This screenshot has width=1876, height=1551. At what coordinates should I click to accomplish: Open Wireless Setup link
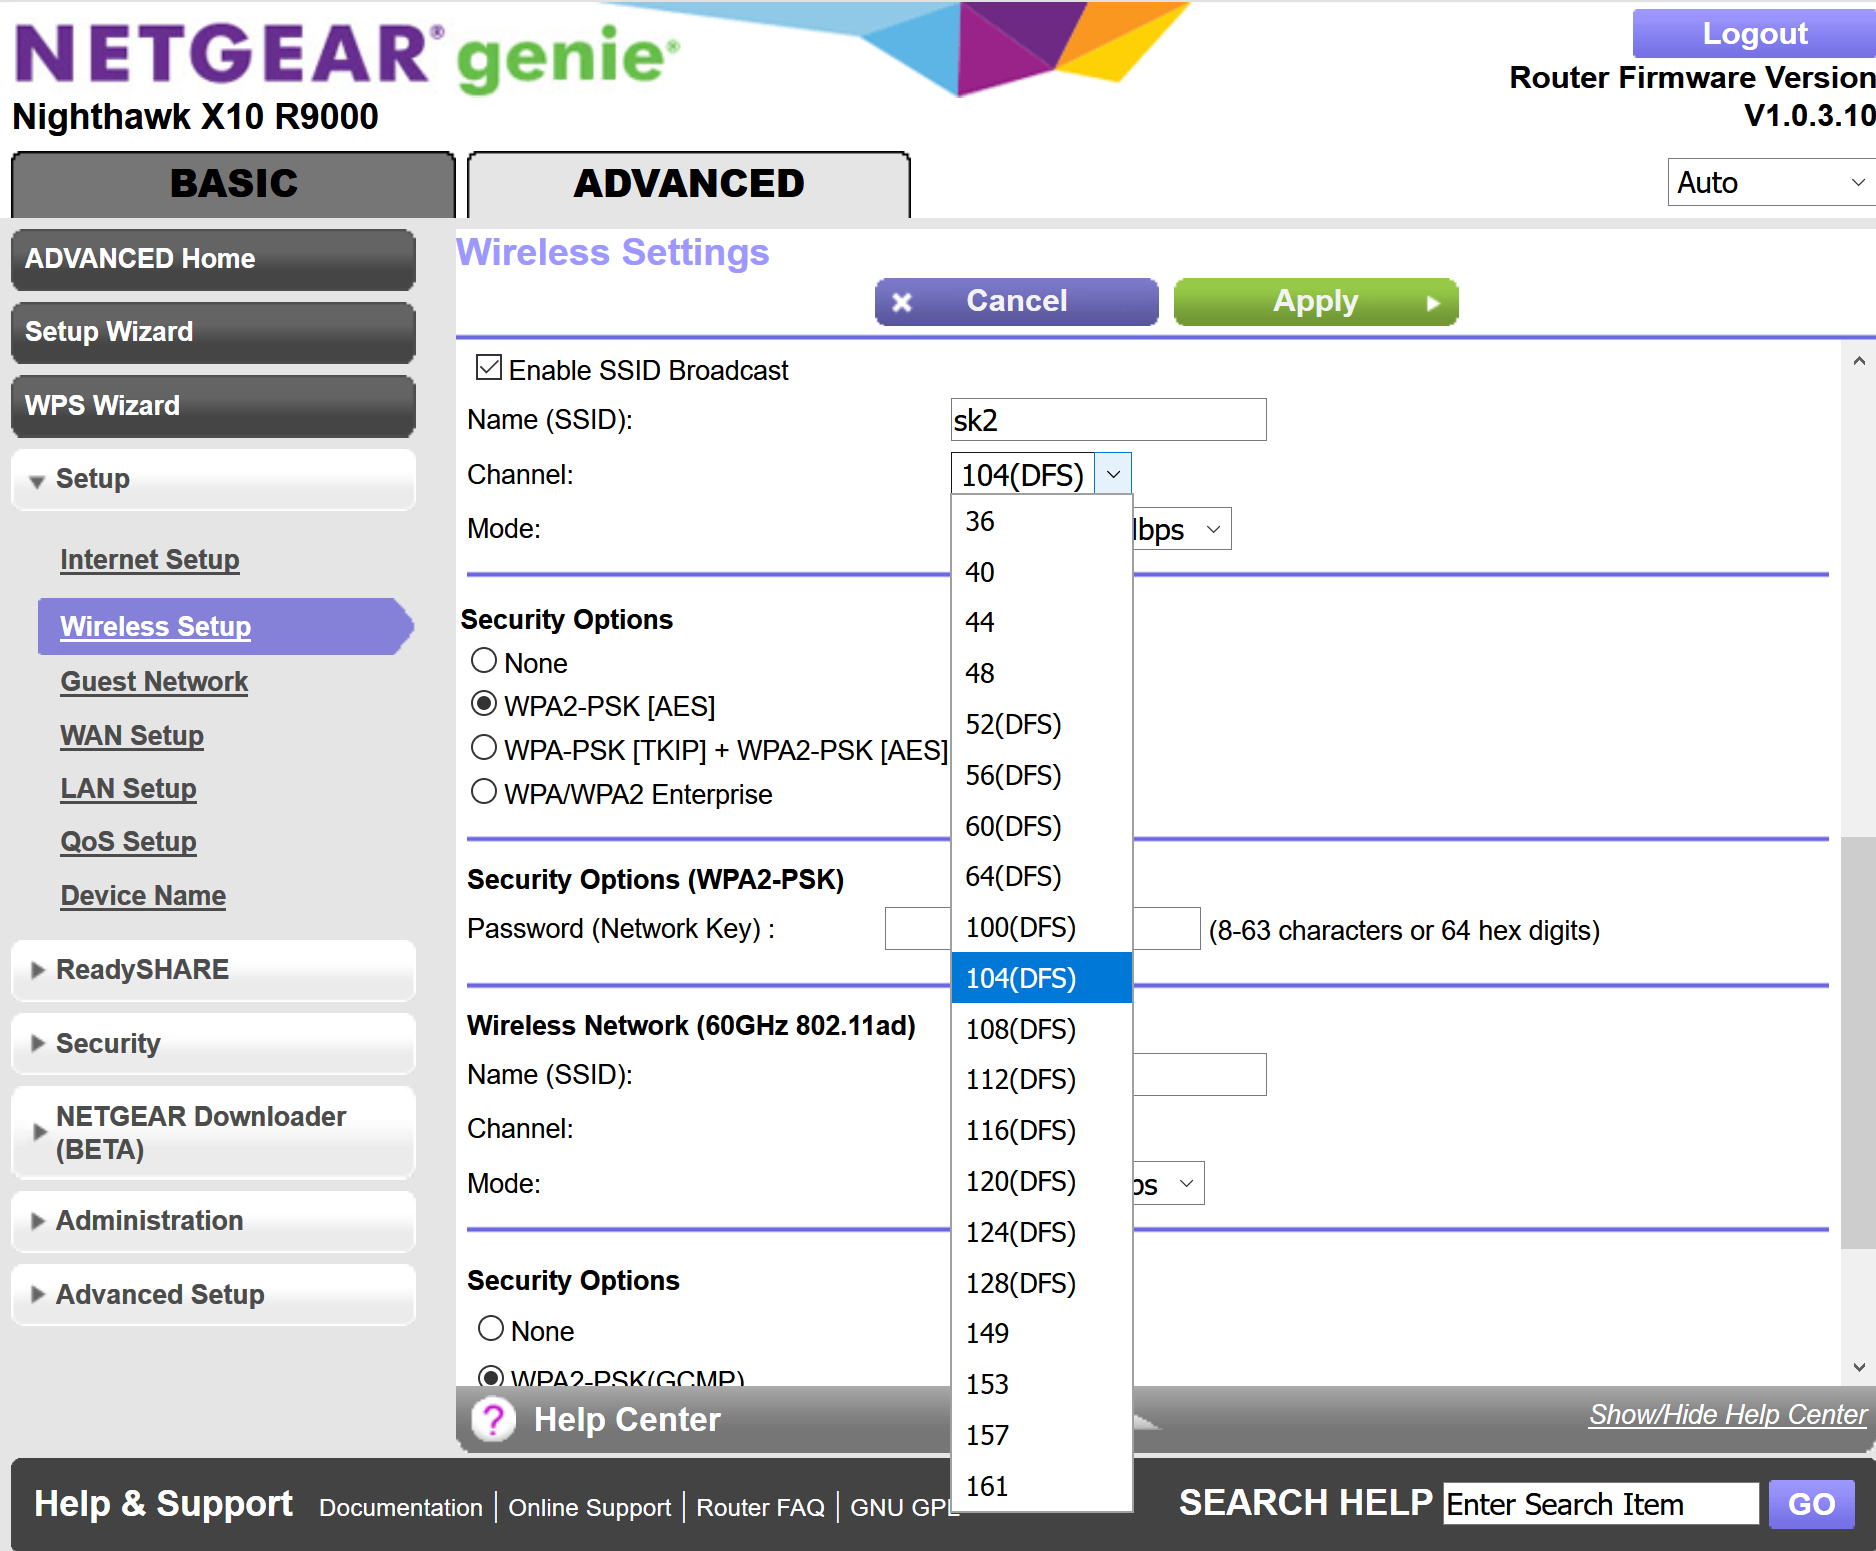[x=156, y=627]
